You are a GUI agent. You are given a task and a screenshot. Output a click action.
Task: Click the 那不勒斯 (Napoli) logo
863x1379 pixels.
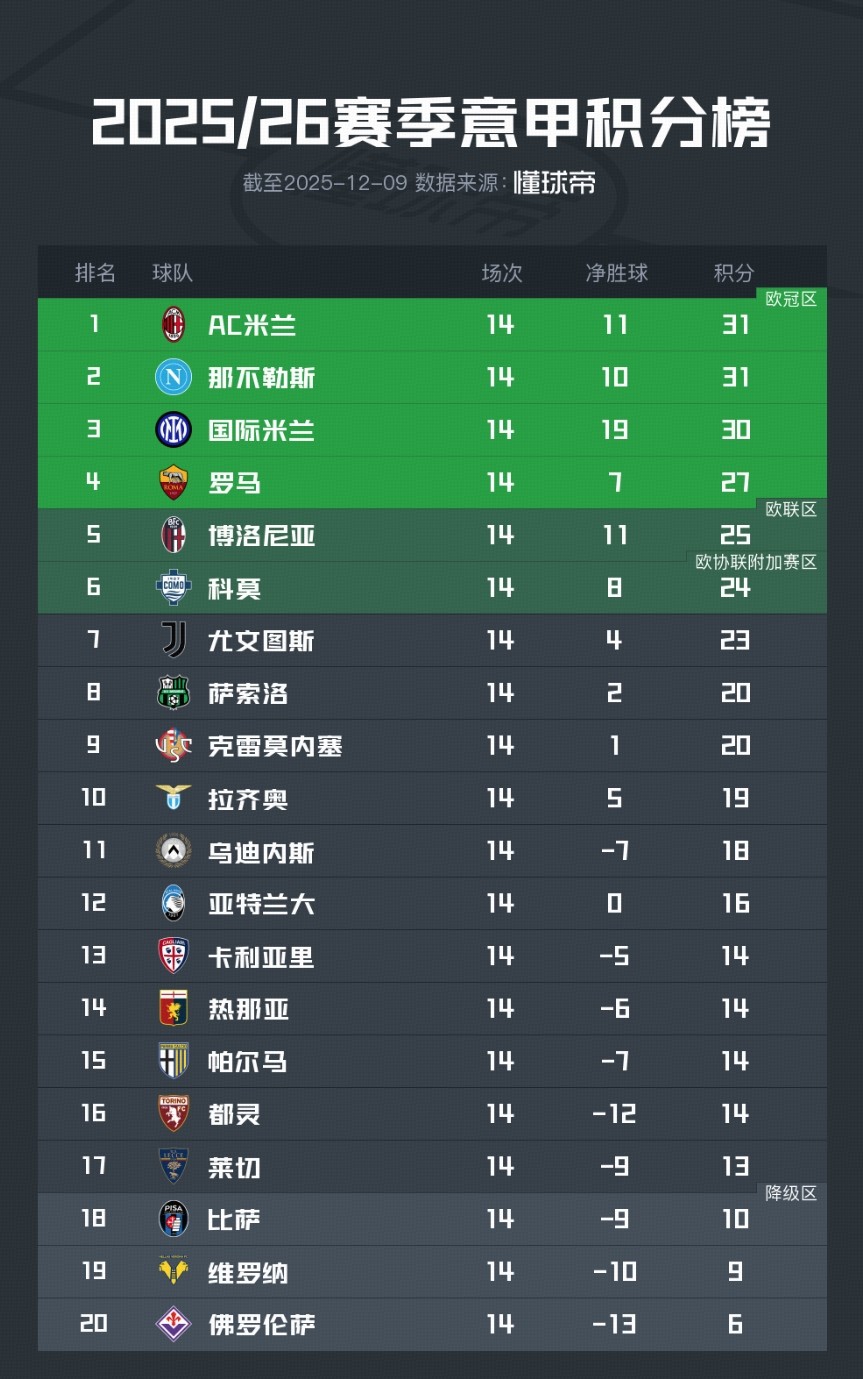[x=173, y=377]
